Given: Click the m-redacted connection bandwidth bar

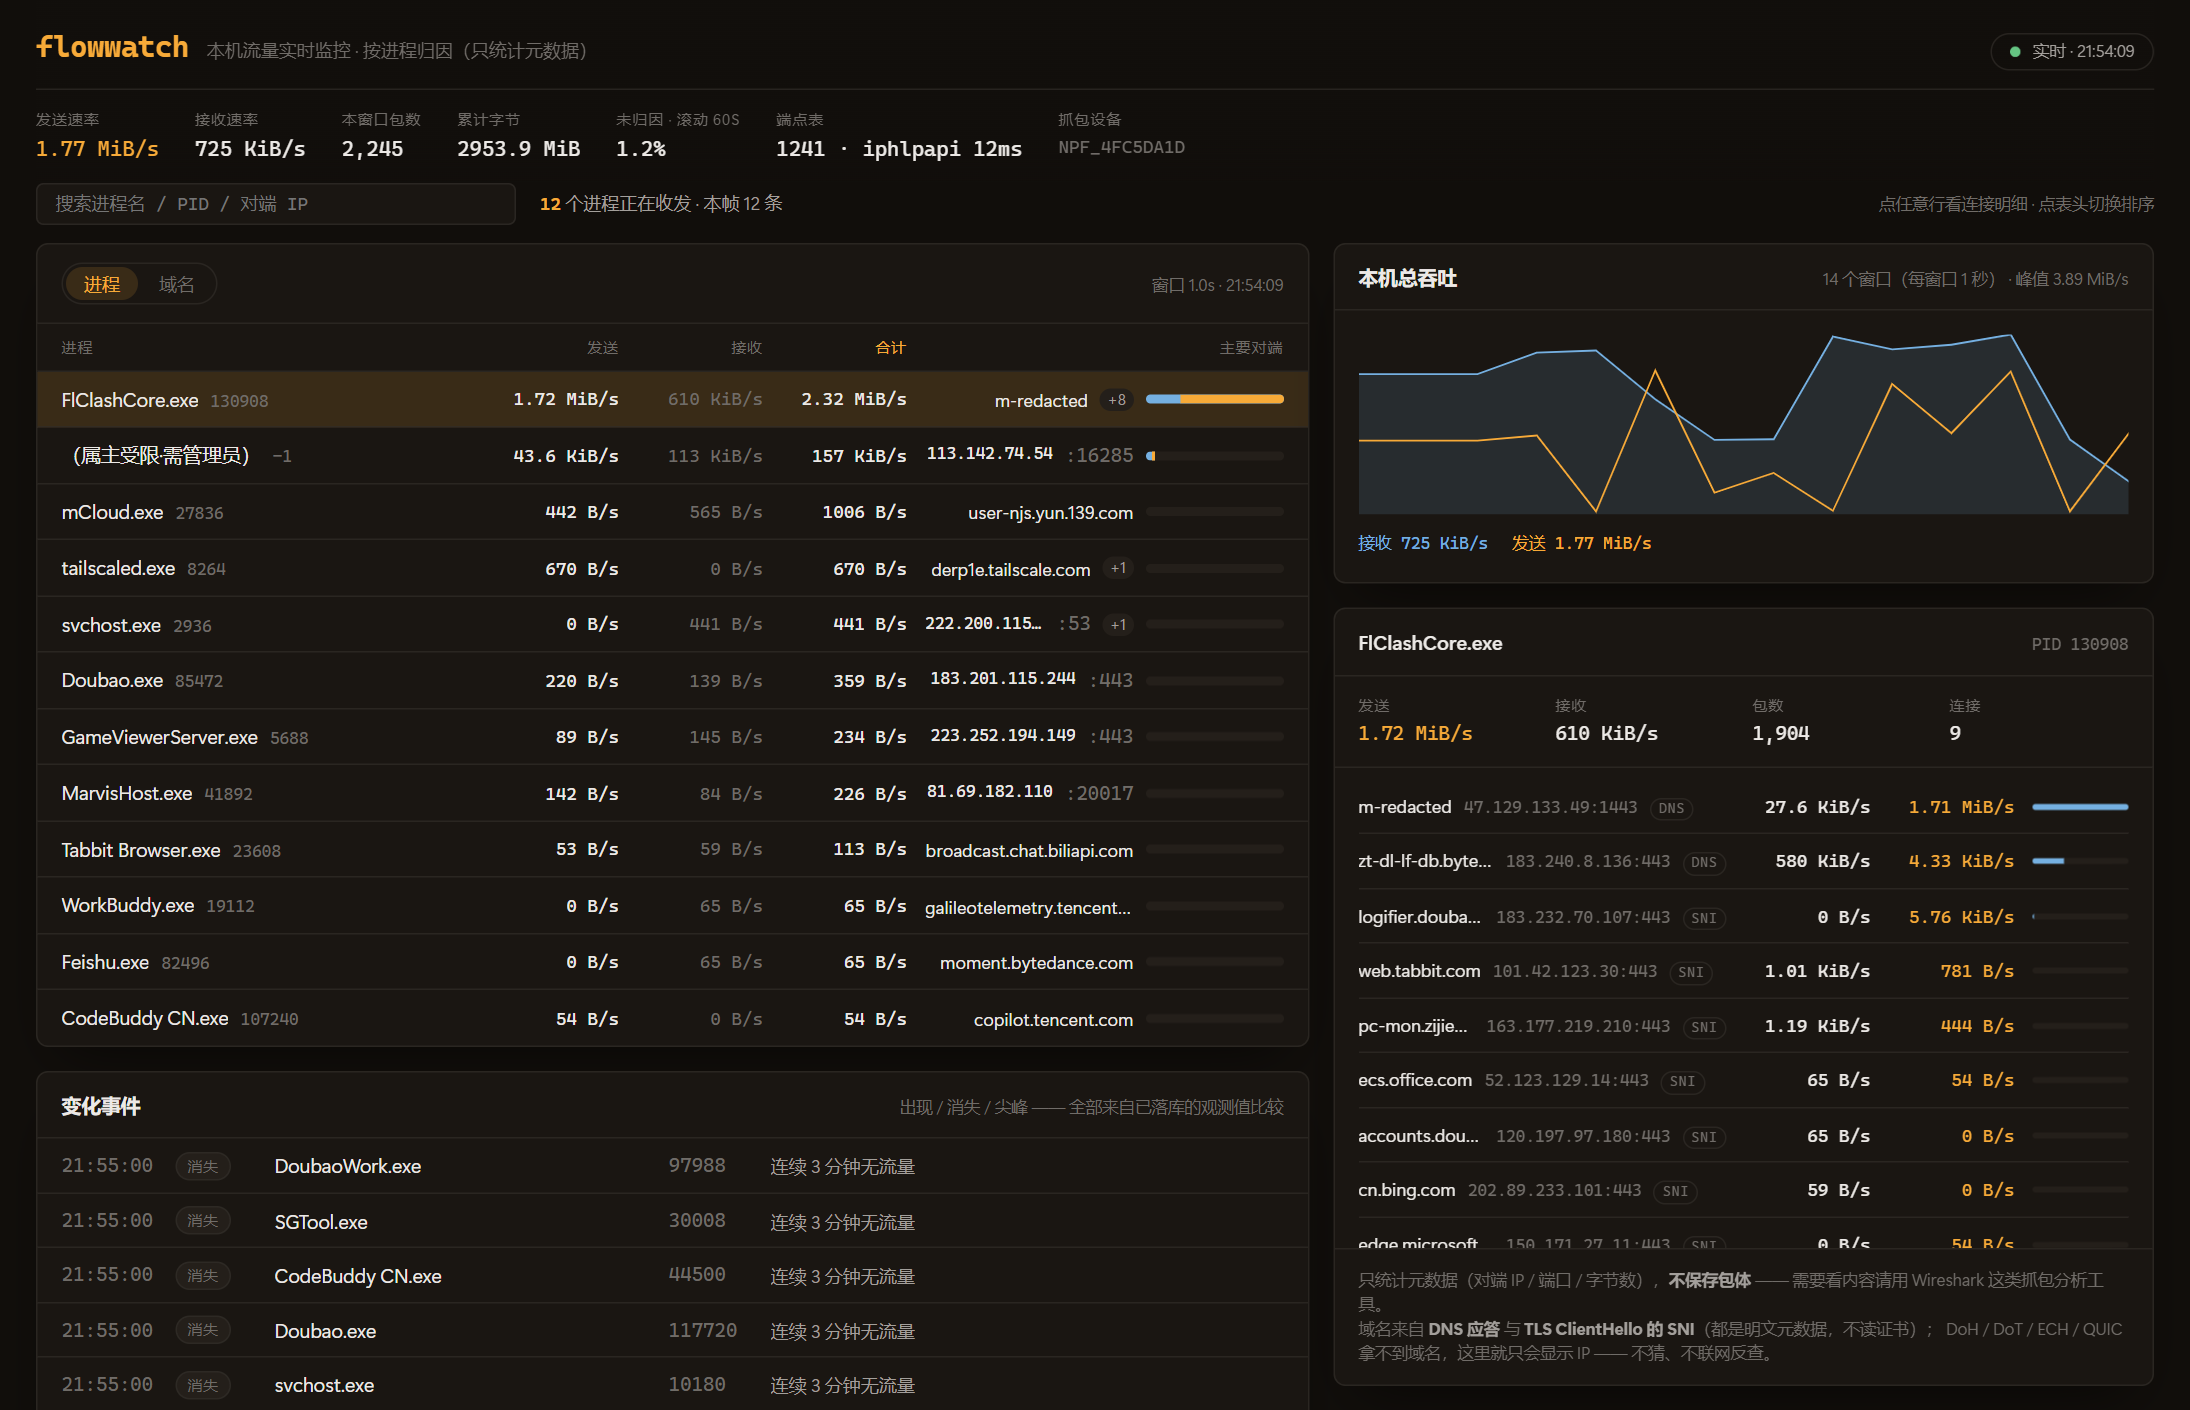Looking at the screenshot, I should point(2080,807).
